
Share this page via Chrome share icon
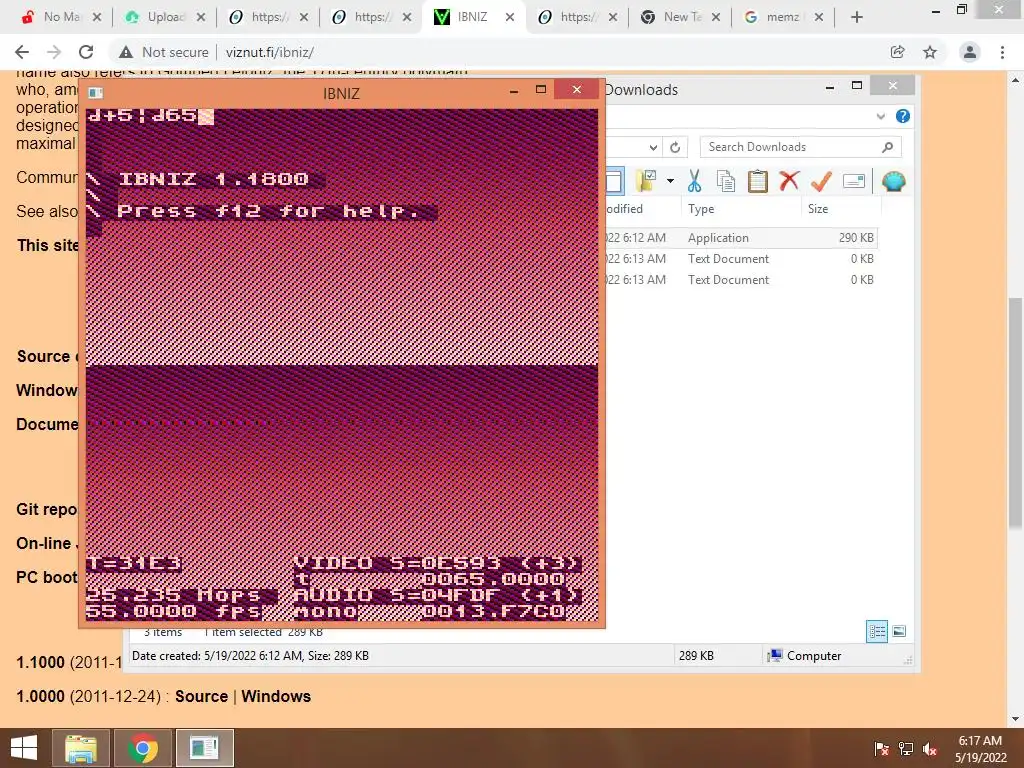point(897,52)
